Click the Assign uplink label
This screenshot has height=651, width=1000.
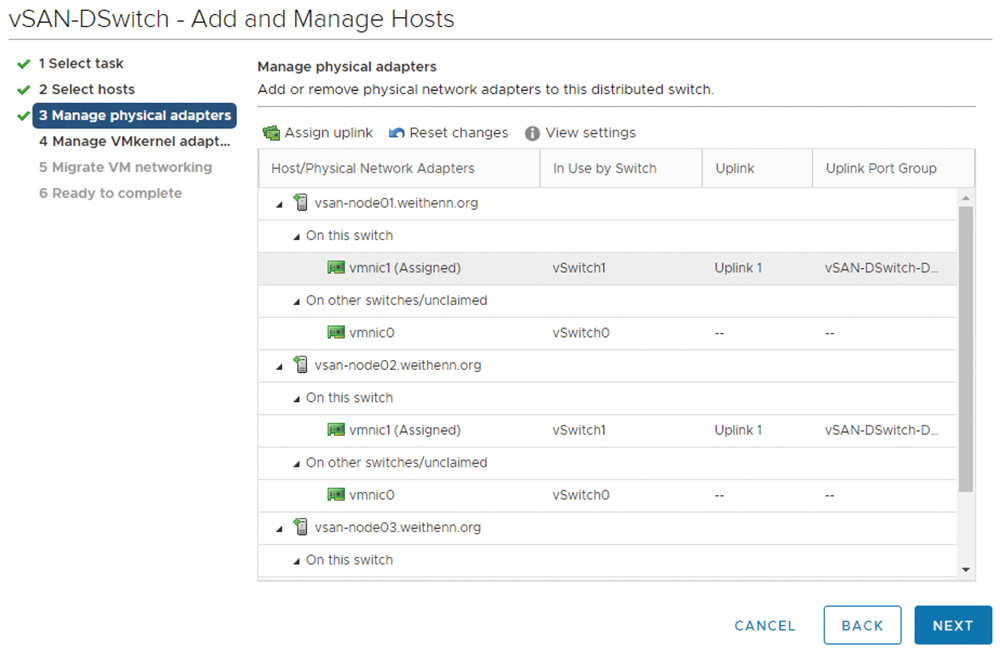coord(328,133)
